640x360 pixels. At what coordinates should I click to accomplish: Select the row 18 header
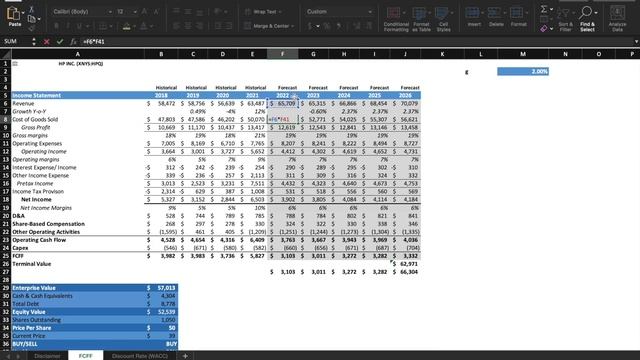[x=6, y=200]
